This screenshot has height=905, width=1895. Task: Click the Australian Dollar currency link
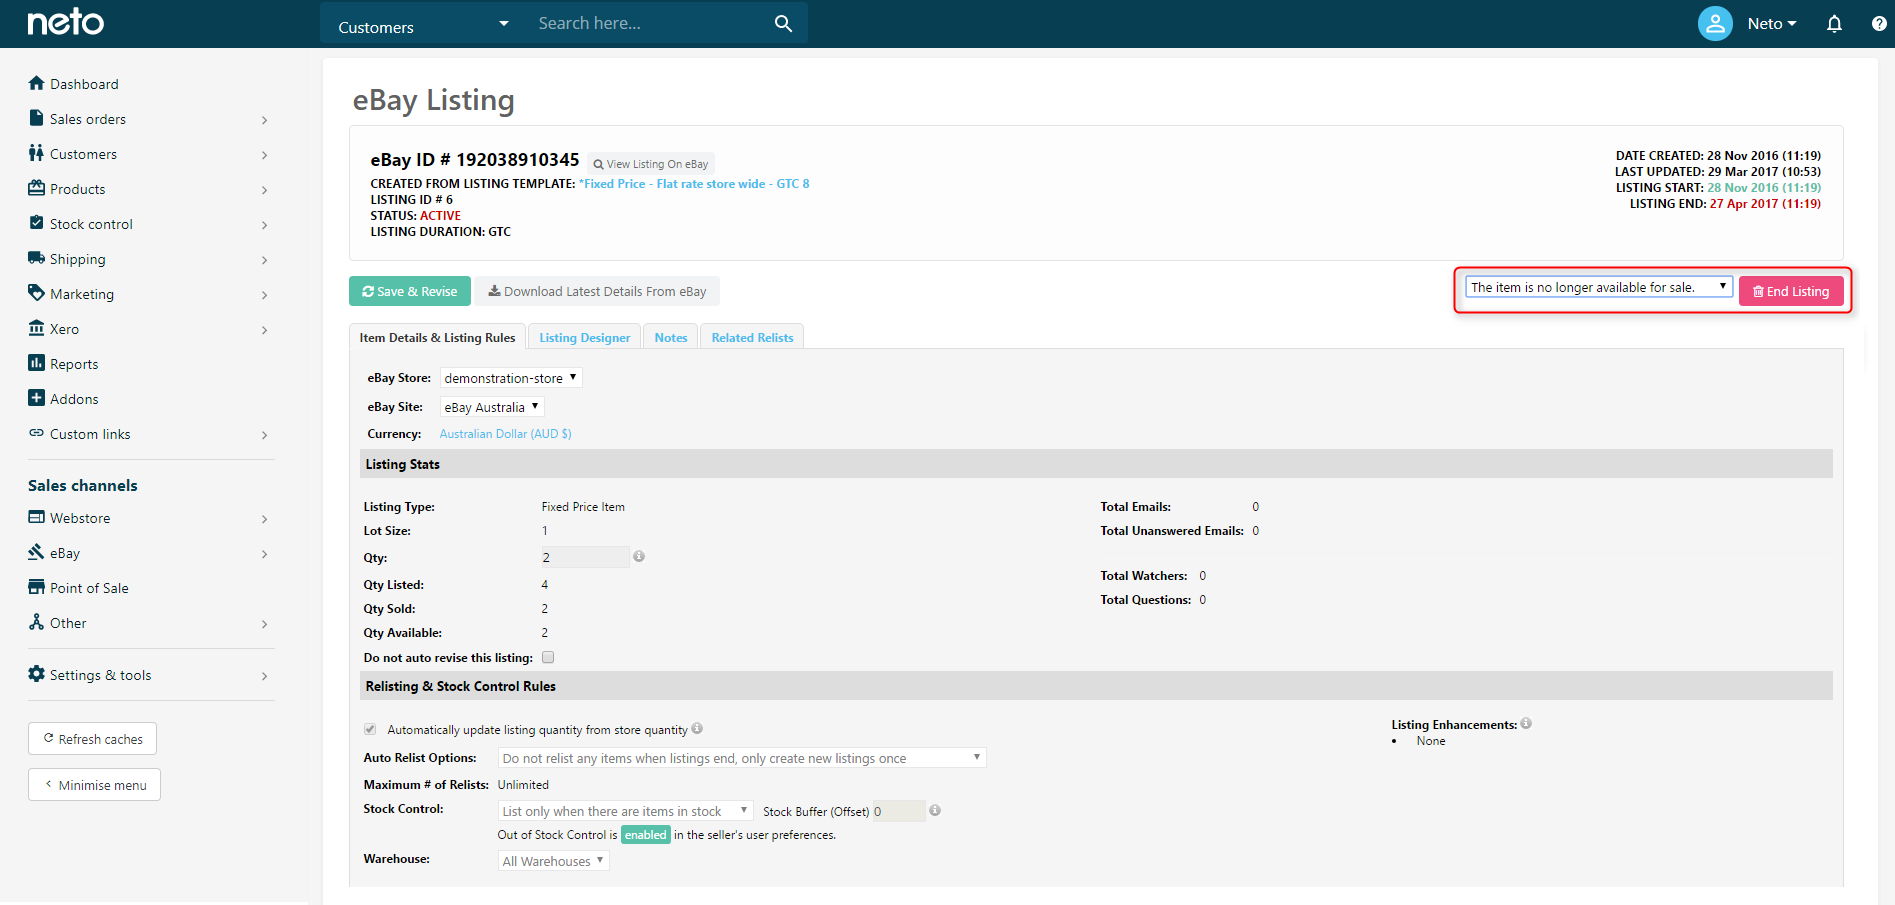[506, 434]
